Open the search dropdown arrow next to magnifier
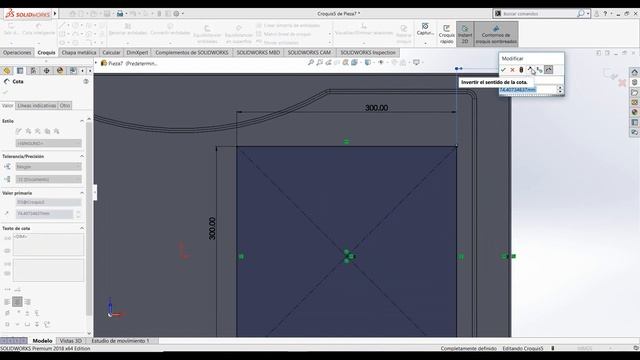The image size is (640, 360). point(588,13)
